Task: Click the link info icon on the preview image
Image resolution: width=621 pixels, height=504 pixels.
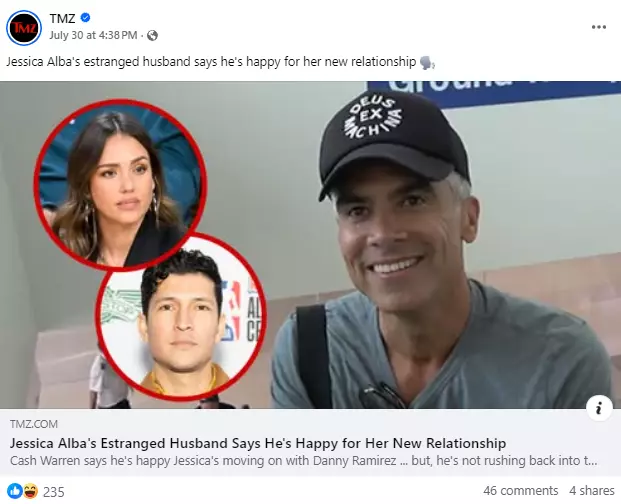Action: click(x=599, y=407)
